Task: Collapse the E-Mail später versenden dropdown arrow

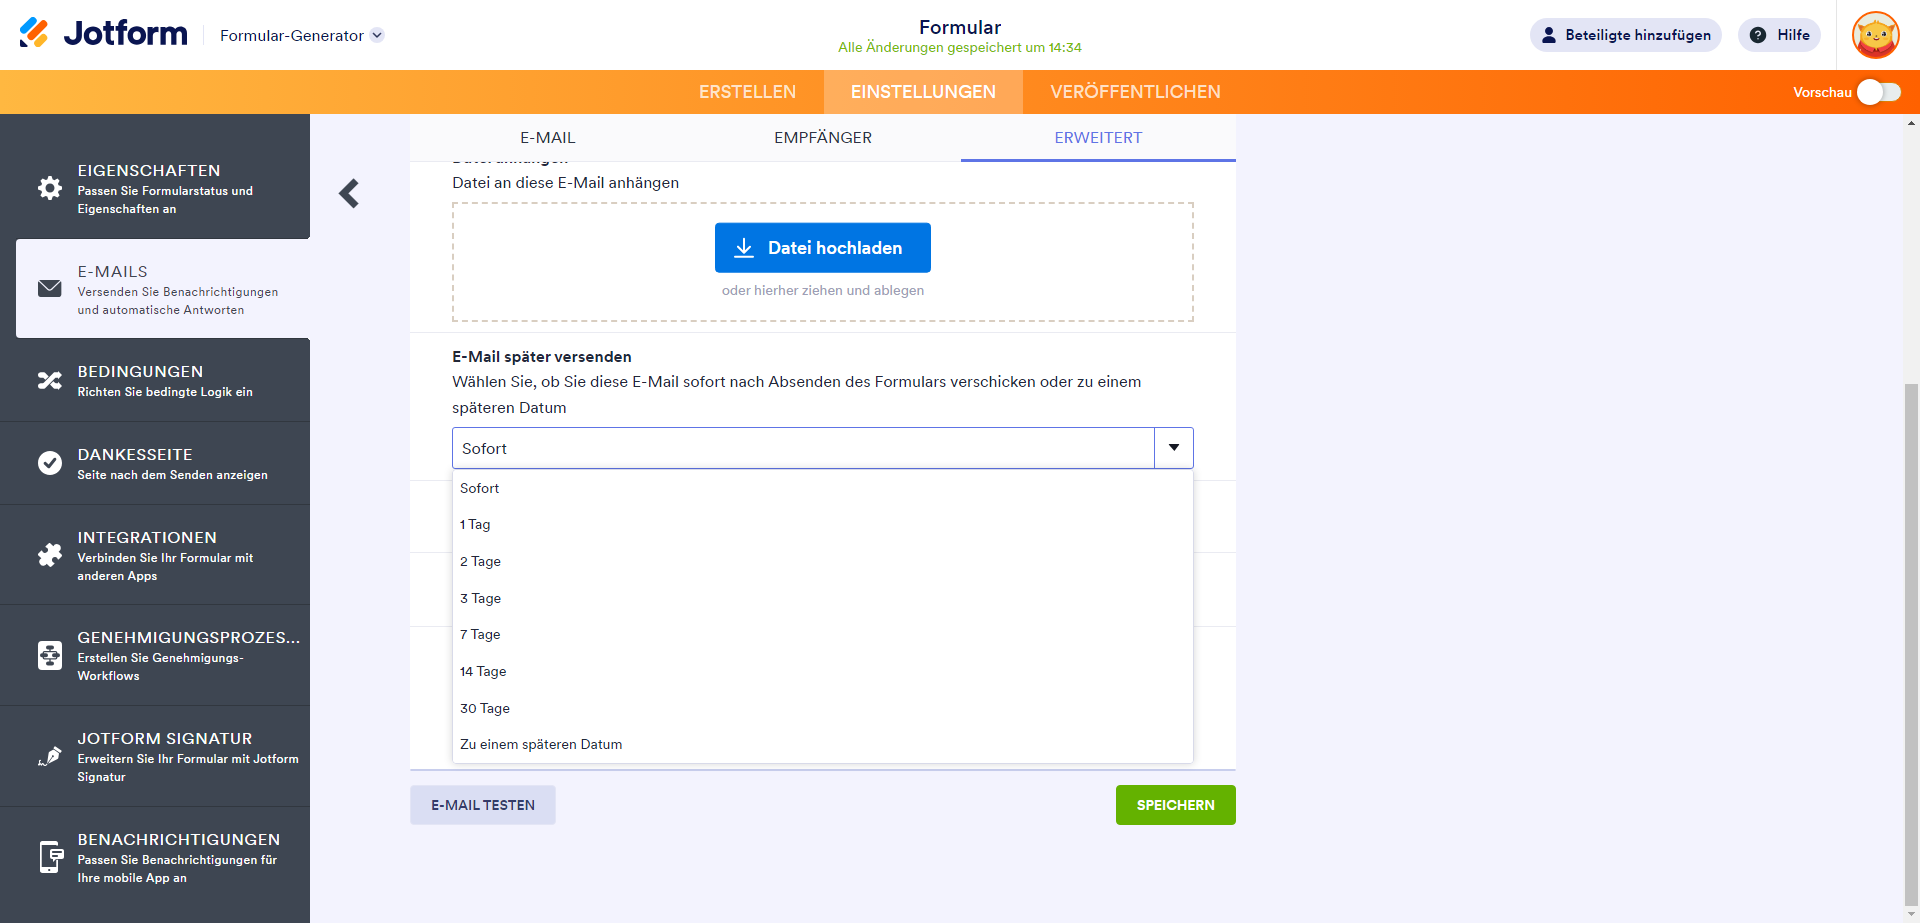Action: (x=1174, y=448)
